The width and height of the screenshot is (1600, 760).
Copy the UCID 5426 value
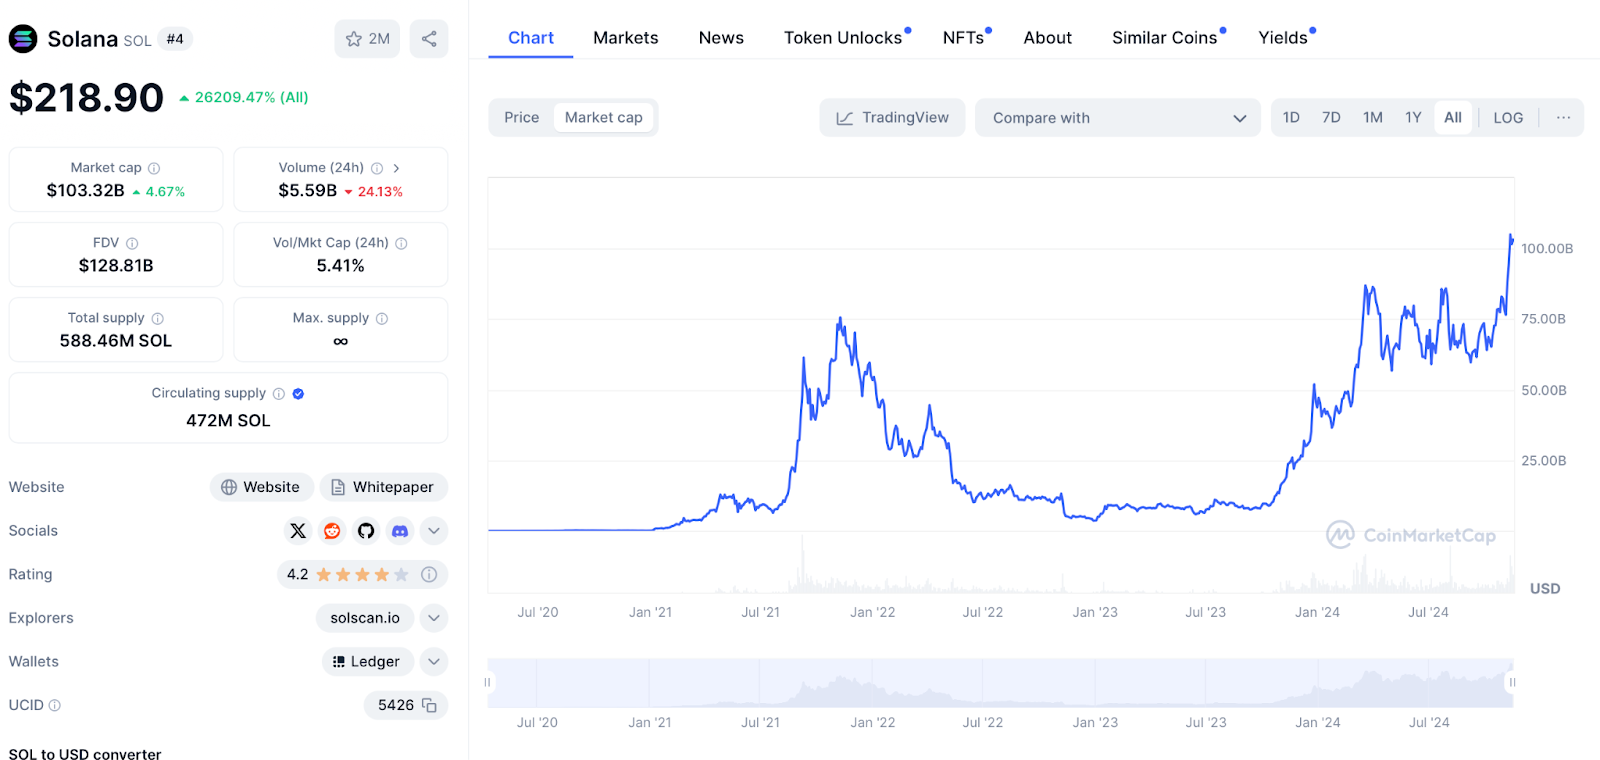(x=429, y=705)
